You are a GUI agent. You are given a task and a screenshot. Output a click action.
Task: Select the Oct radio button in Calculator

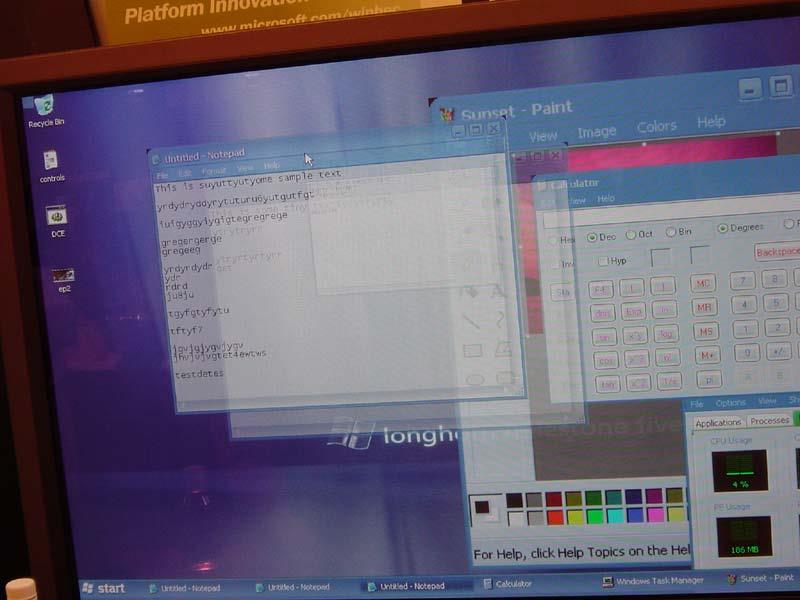point(639,234)
